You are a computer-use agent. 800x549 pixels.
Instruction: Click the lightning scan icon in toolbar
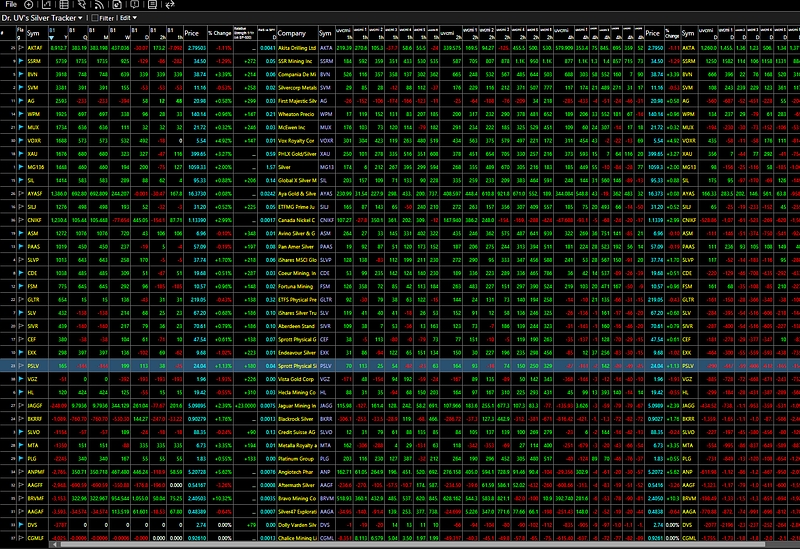click(82, 5)
